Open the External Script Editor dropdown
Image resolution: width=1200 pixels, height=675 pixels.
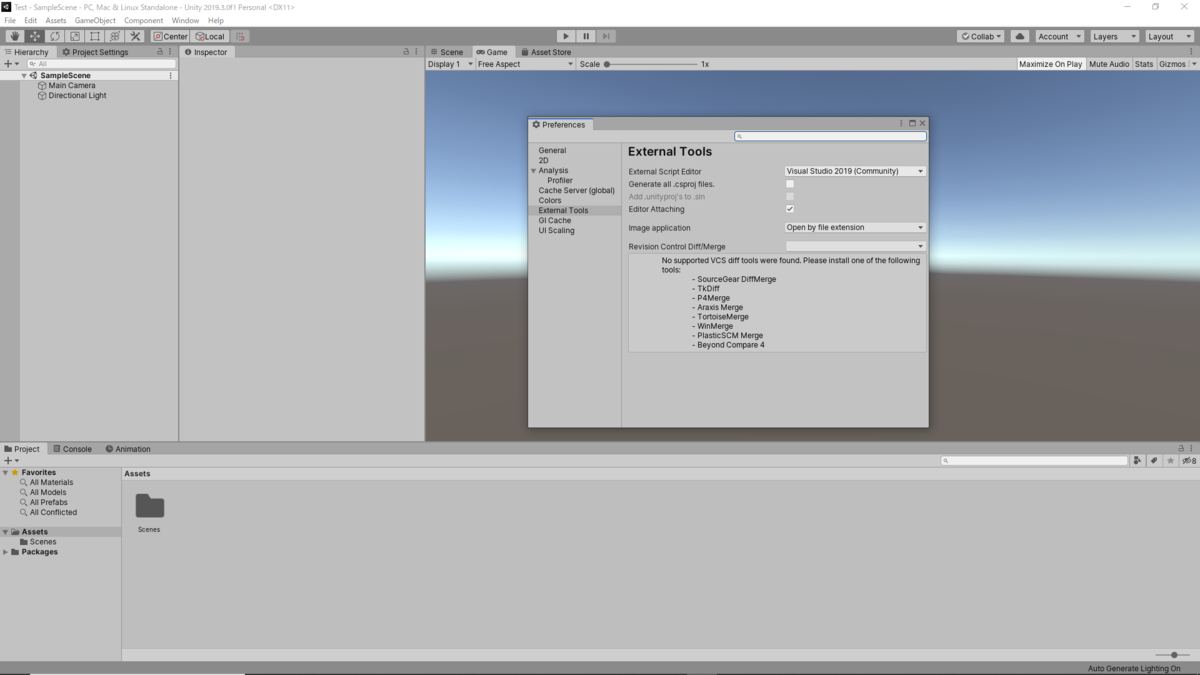[x=855, y=170]
